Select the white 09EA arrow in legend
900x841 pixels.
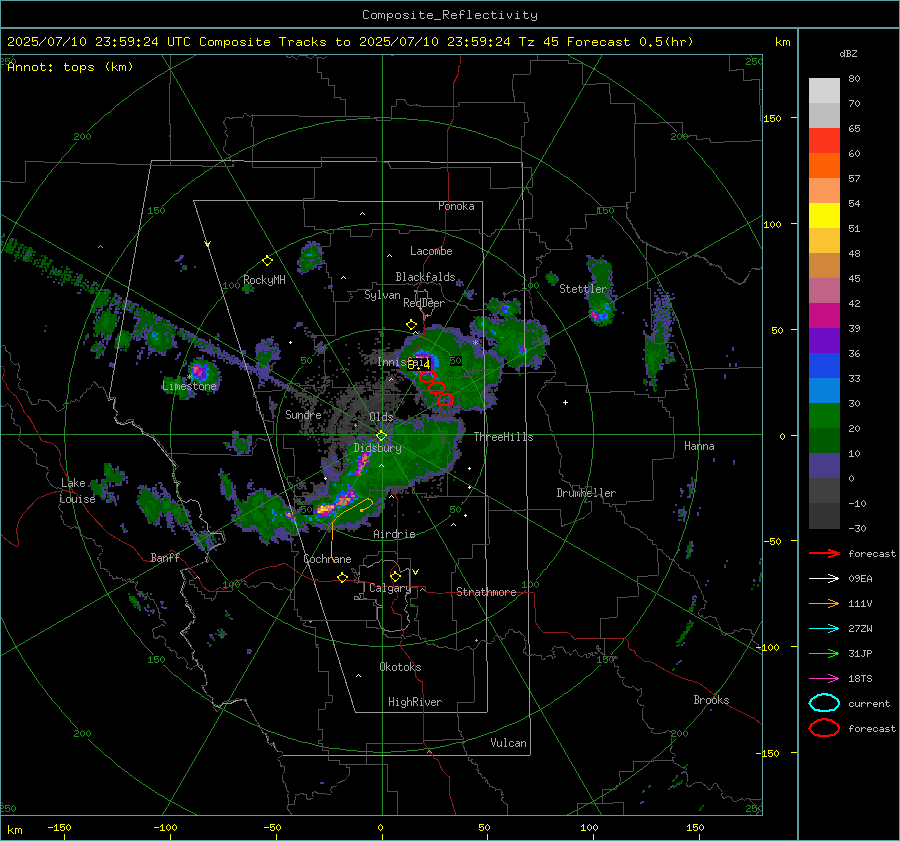(x=824, y=578)
